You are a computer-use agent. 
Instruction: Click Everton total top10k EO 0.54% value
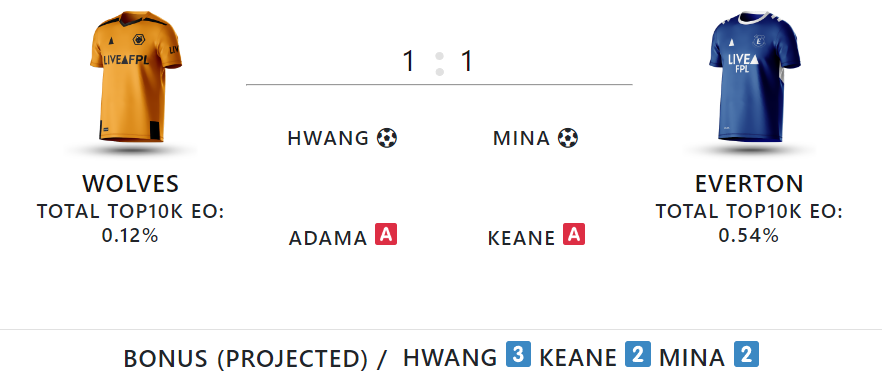[749, 236]
